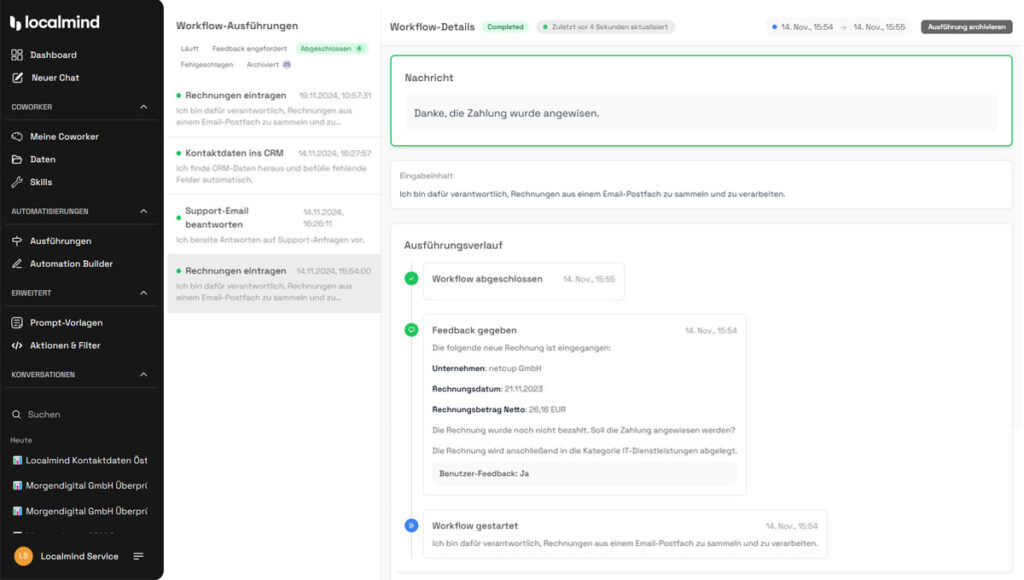Select the Skills wrench icon
The height and width of the screenshot is (580, 1024).
[17, 183]
